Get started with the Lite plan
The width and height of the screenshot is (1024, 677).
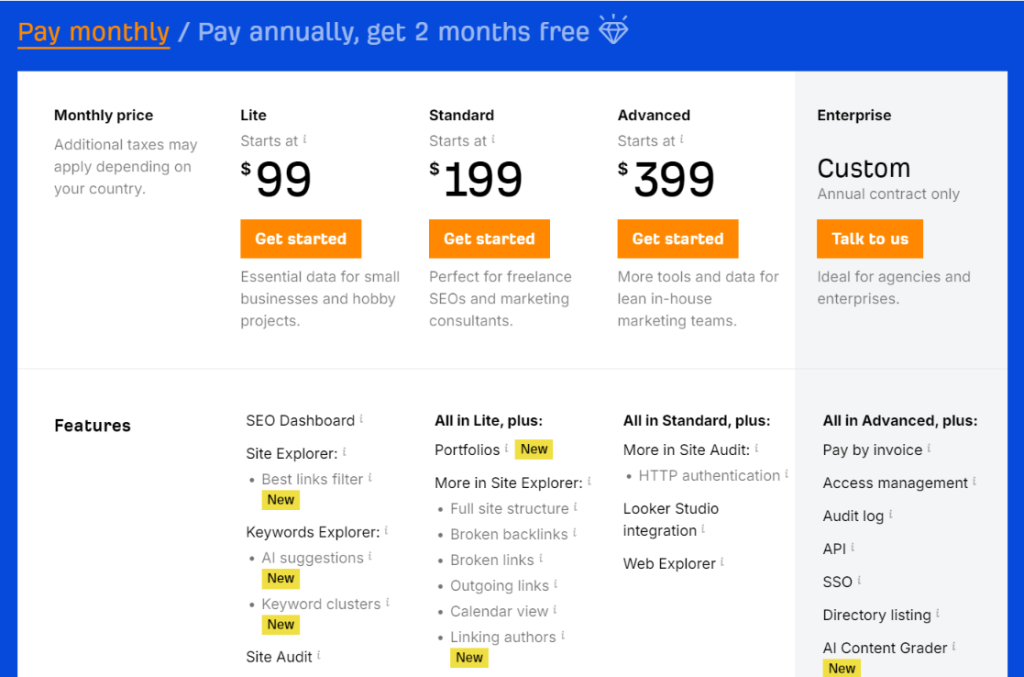300,238
